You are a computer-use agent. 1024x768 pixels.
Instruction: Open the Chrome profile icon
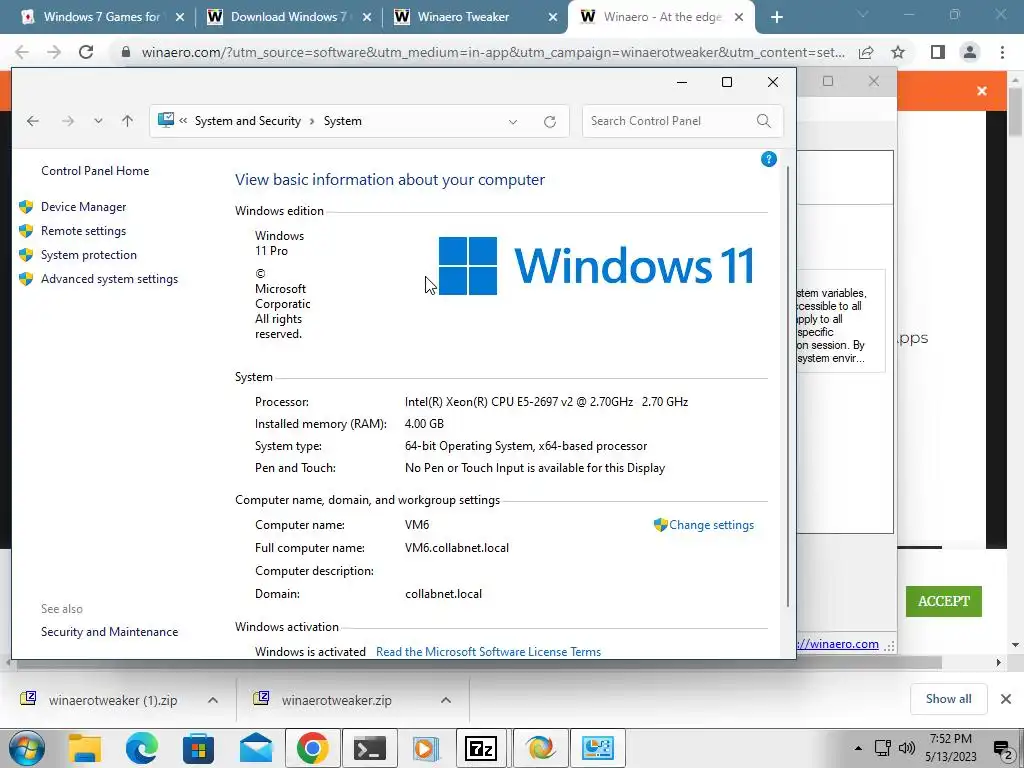pos(970,52)
